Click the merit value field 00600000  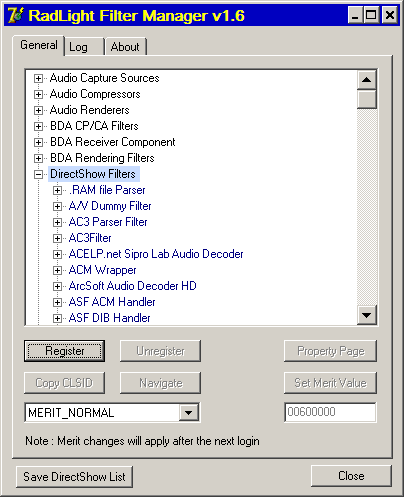(330, 412)
